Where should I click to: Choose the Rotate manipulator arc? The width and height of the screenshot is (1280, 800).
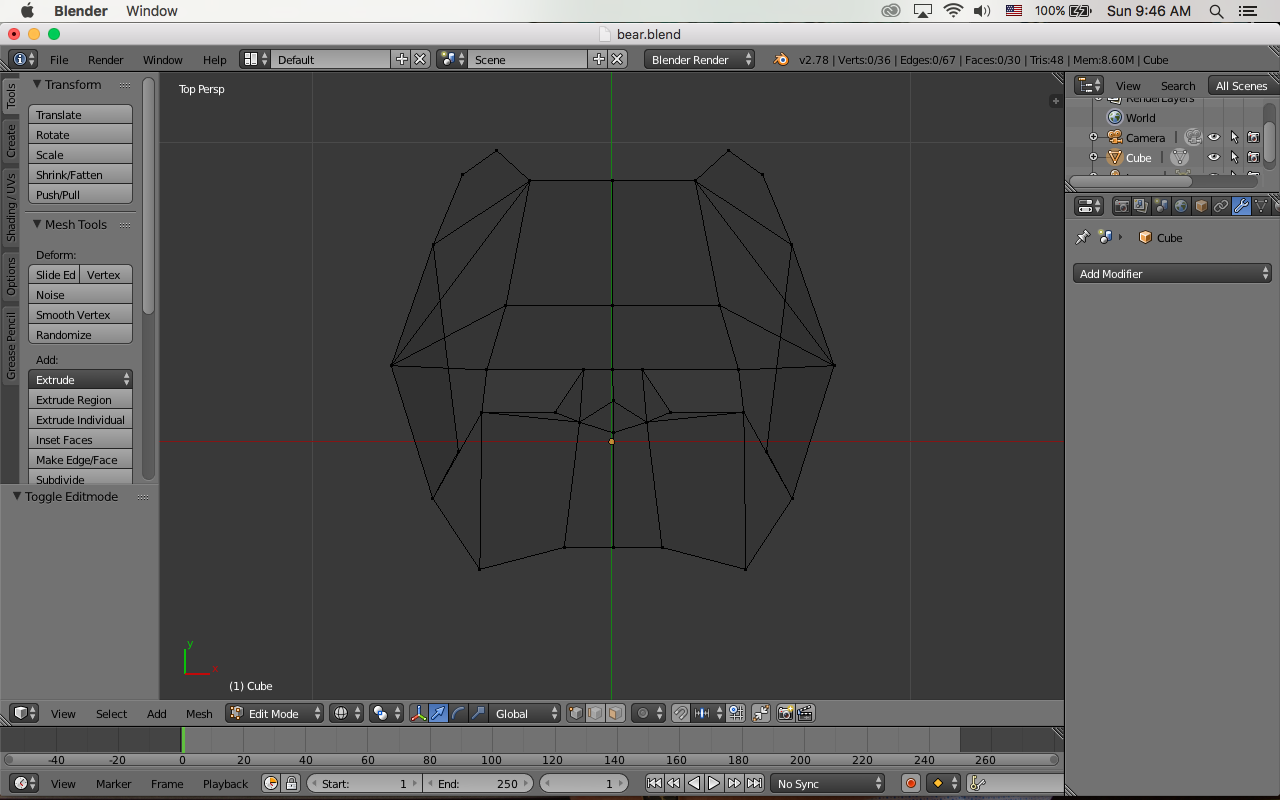pos(458,713)
